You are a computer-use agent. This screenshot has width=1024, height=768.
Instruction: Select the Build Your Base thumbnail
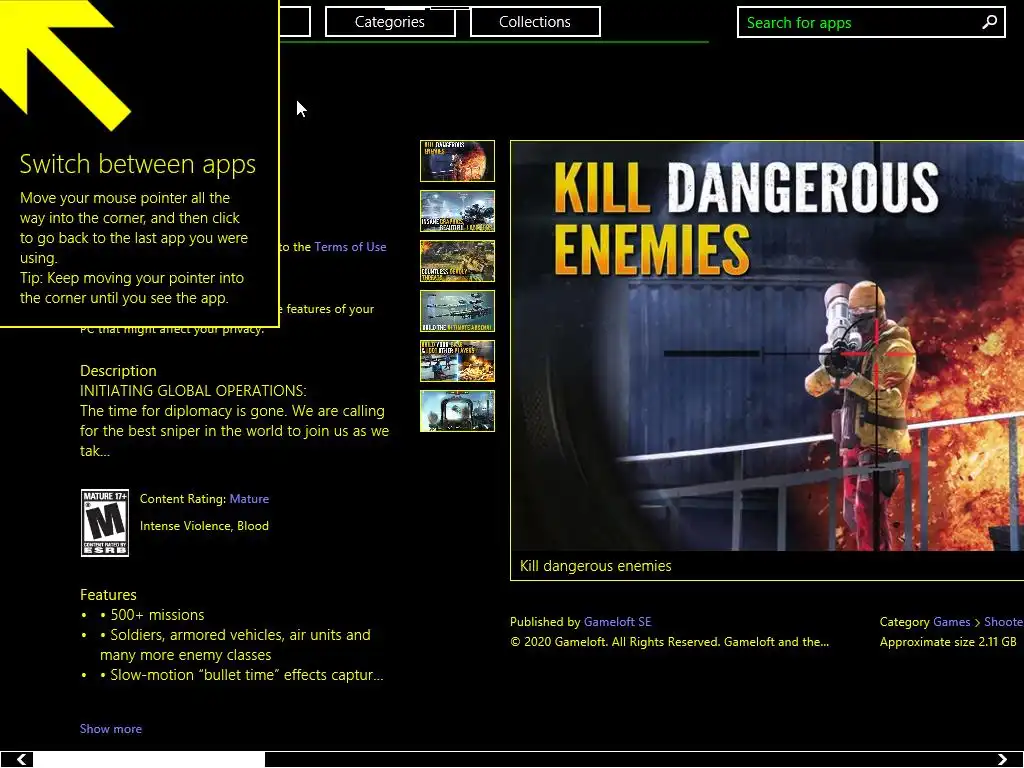tap(457, 361)
